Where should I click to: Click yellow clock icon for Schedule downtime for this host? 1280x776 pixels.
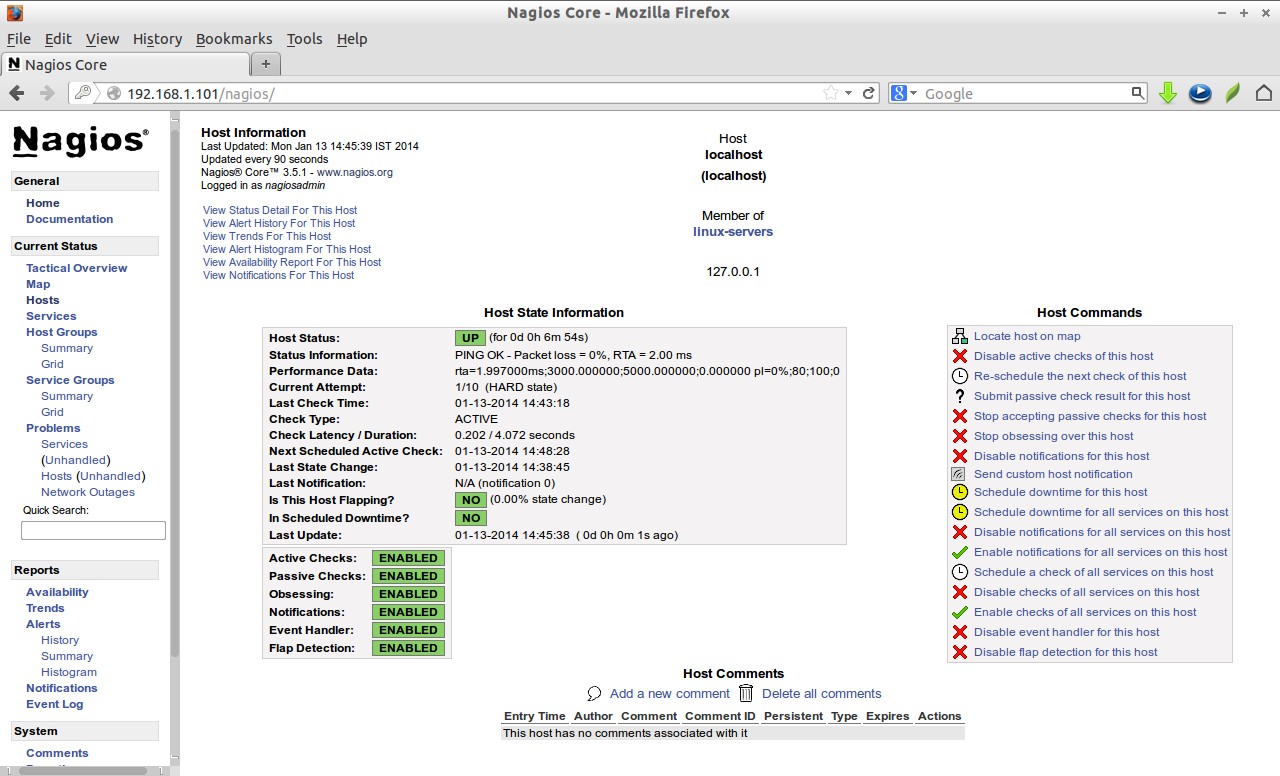click(960, 492)
